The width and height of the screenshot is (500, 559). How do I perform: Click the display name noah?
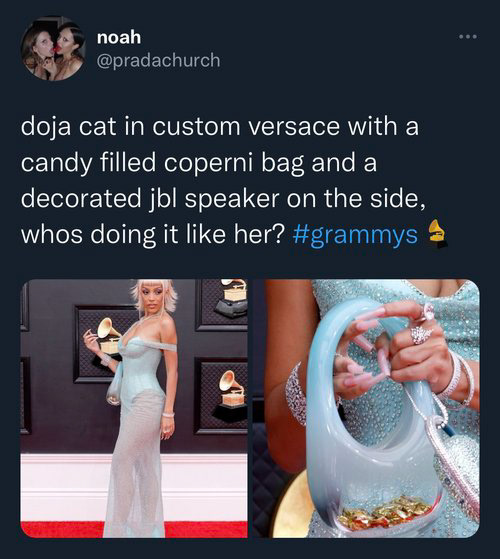pos(119,37)
